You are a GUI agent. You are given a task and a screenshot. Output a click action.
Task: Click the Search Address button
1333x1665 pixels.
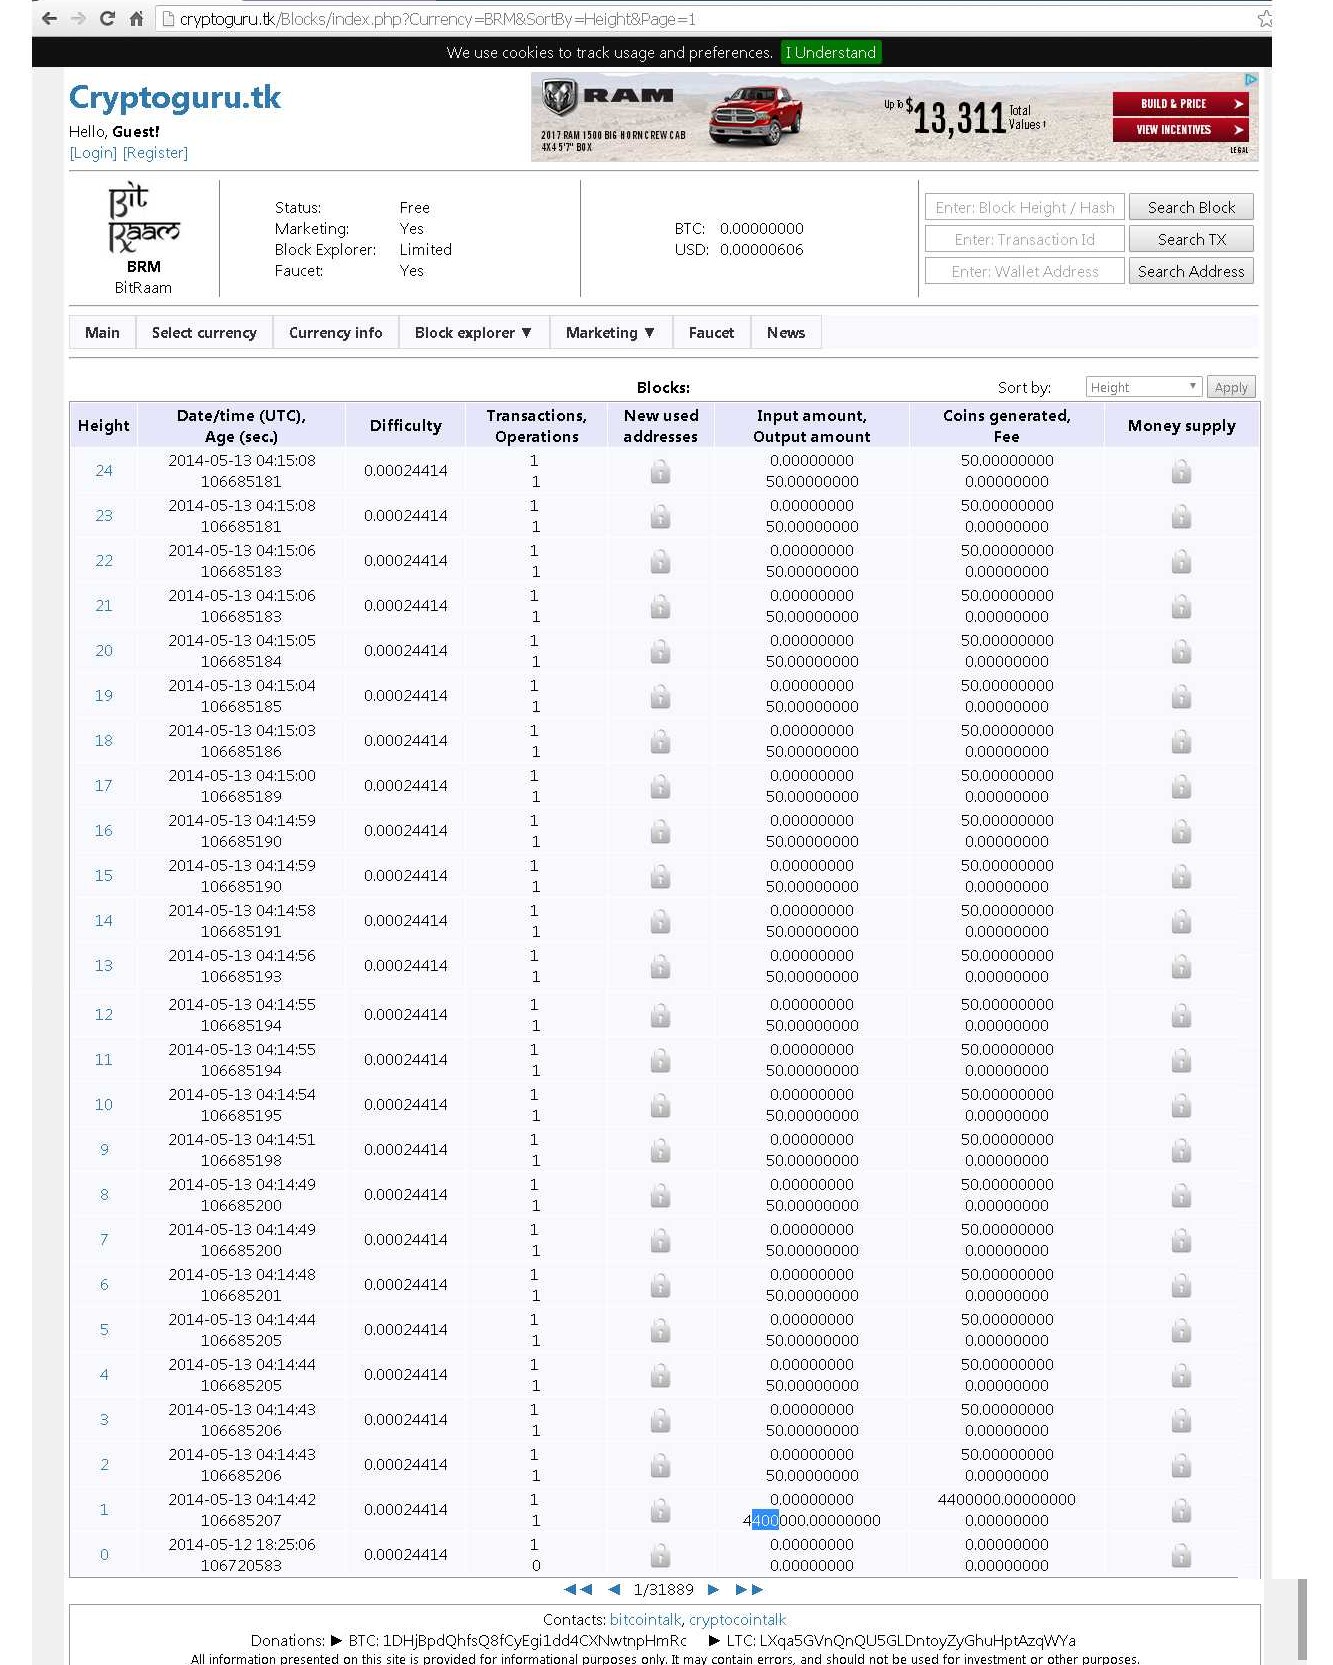1191,271
